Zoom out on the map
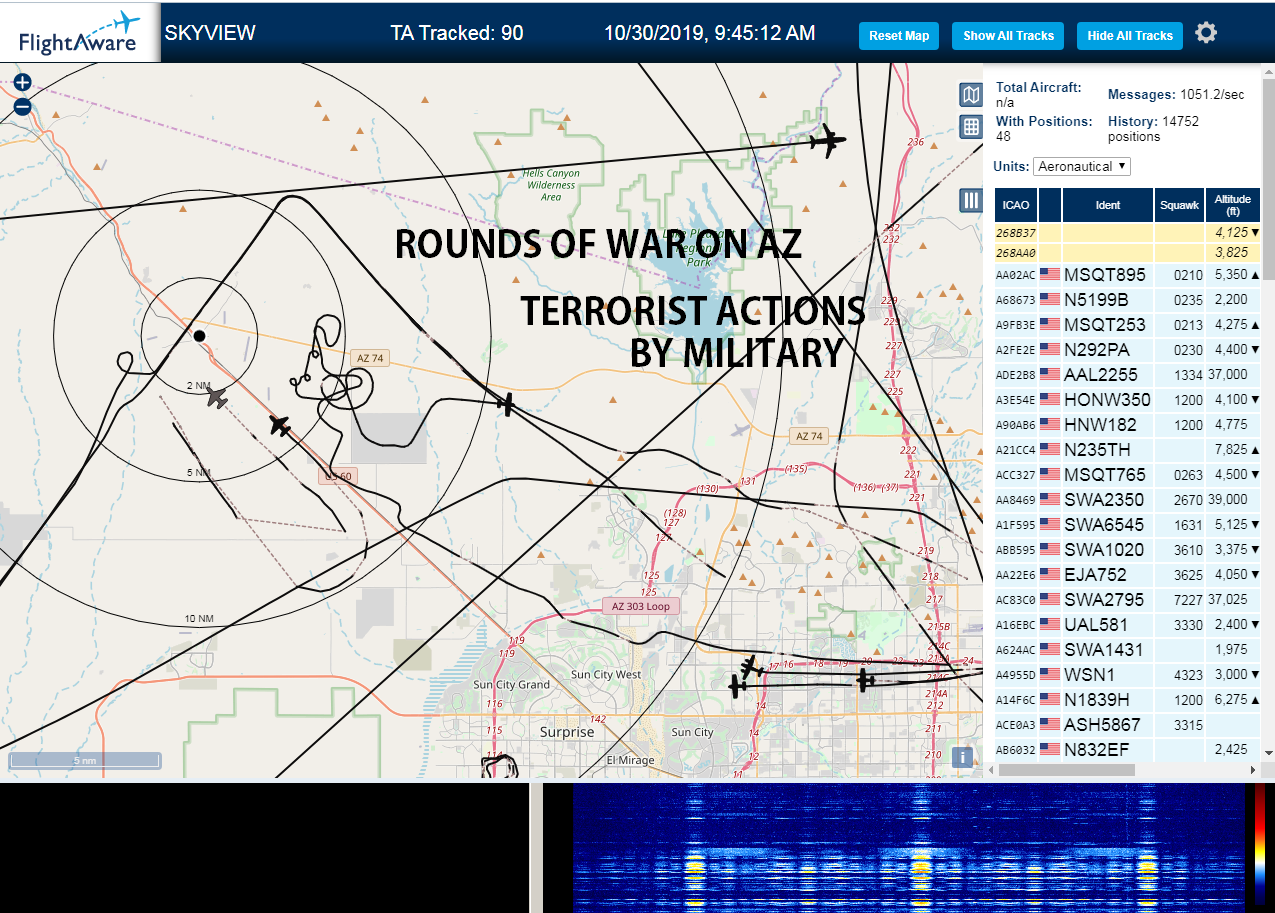 coord(22,107)
